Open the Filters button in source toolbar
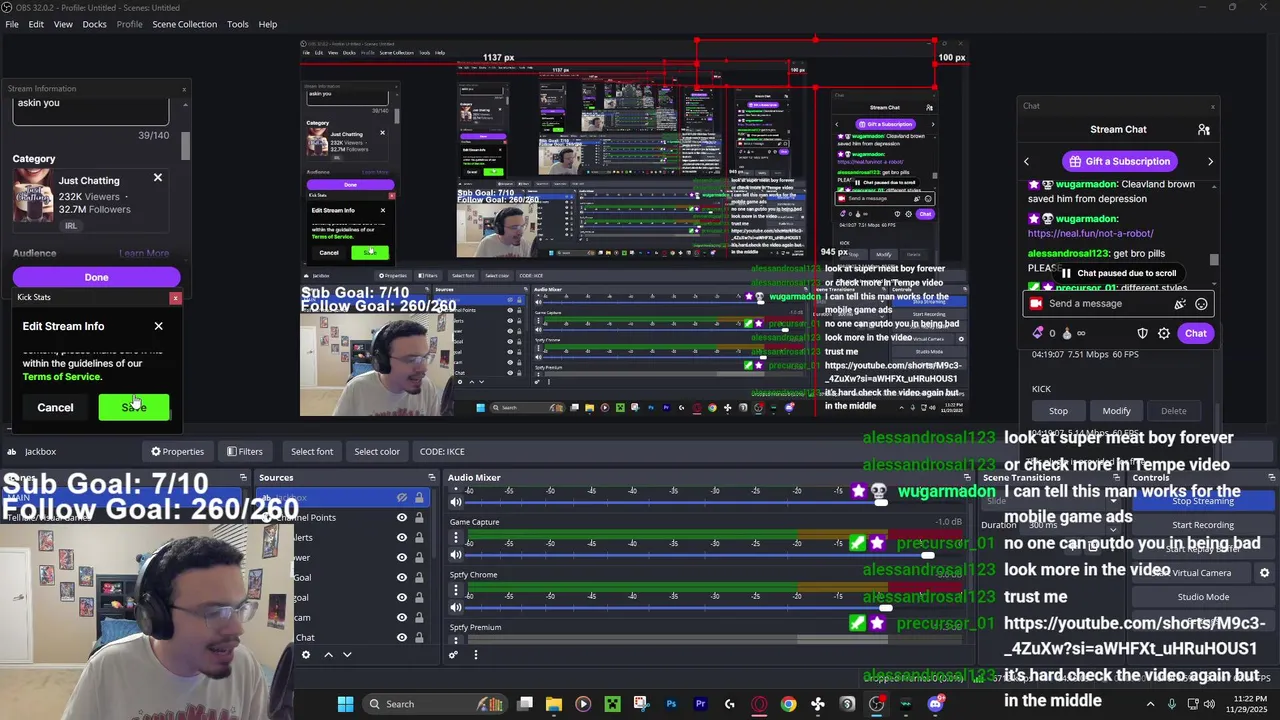 tap(245, 452)
